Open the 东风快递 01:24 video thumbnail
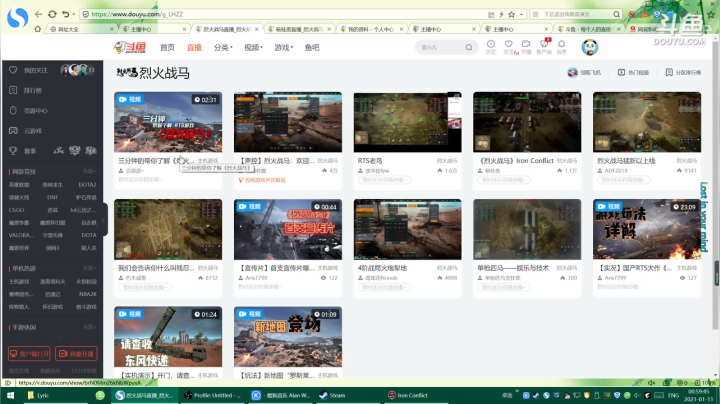 (168, 337)
